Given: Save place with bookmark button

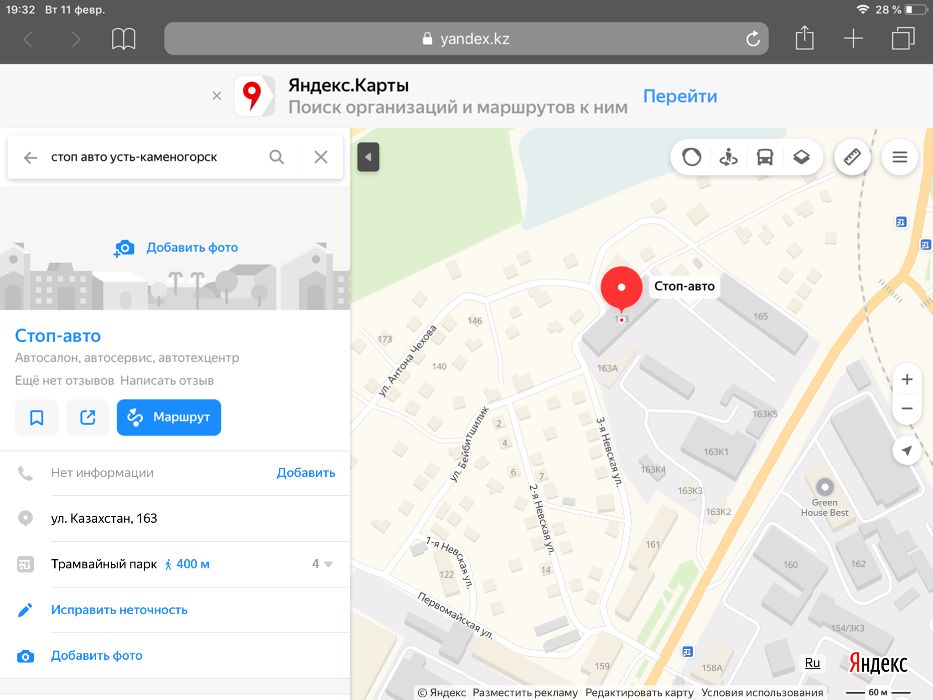Looking at the screenshot, I should tap(36, 417).
